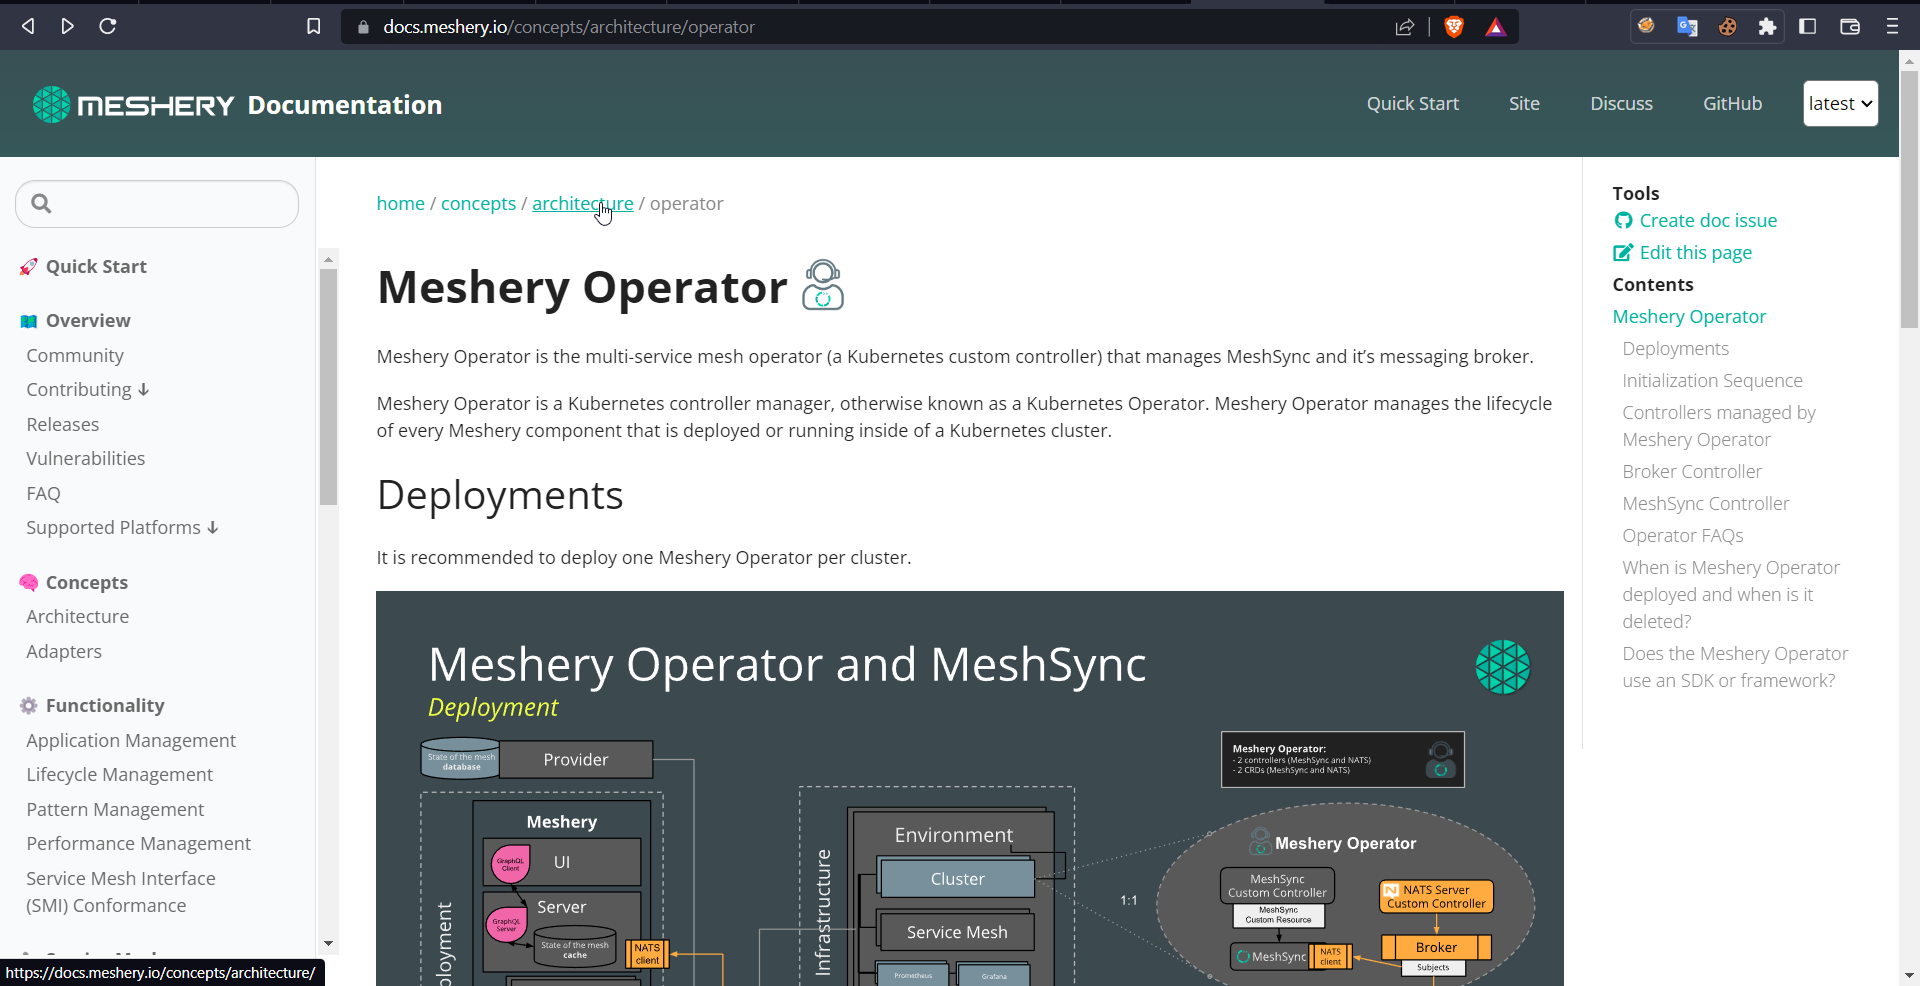Open the Brave Wallet icon
Image resolution: width=1920 pixels, height=986 pixels.
coord(1849,26)
